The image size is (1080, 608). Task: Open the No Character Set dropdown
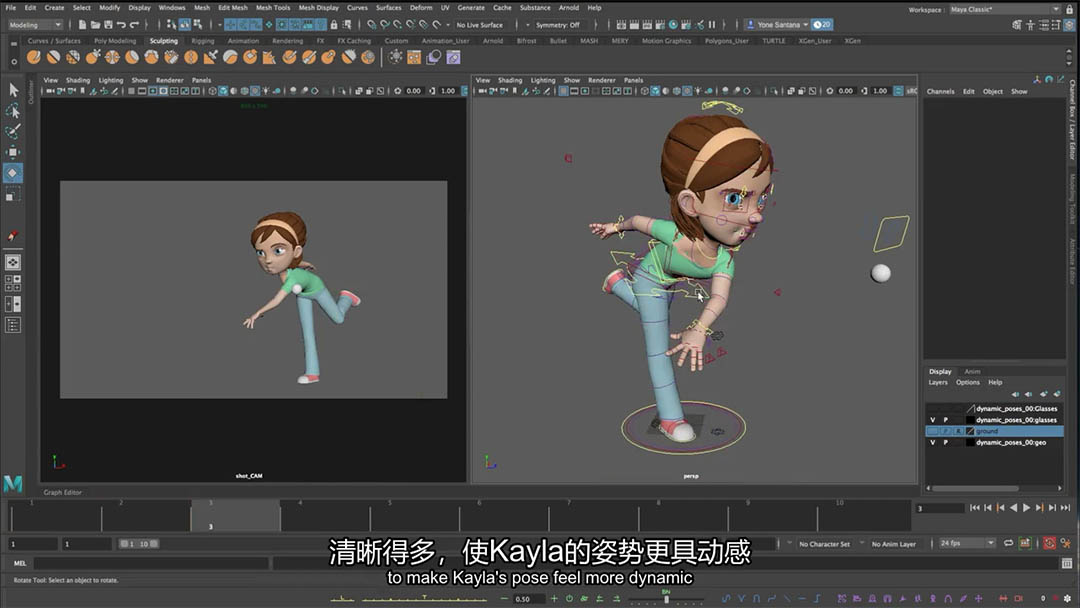click(x=824, y=544)
